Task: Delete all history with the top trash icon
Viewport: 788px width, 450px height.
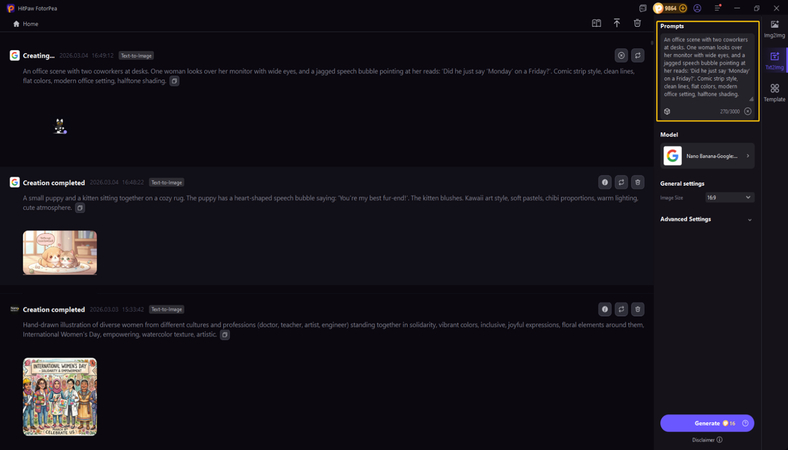Action: 637,23
